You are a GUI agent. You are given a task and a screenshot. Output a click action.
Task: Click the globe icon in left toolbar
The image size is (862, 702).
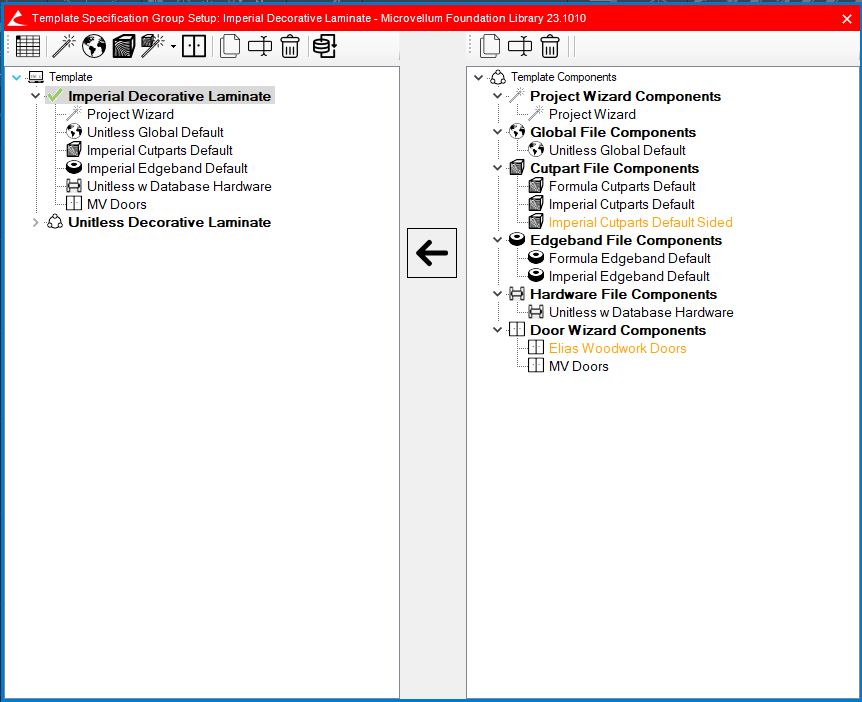pos(94,46)
